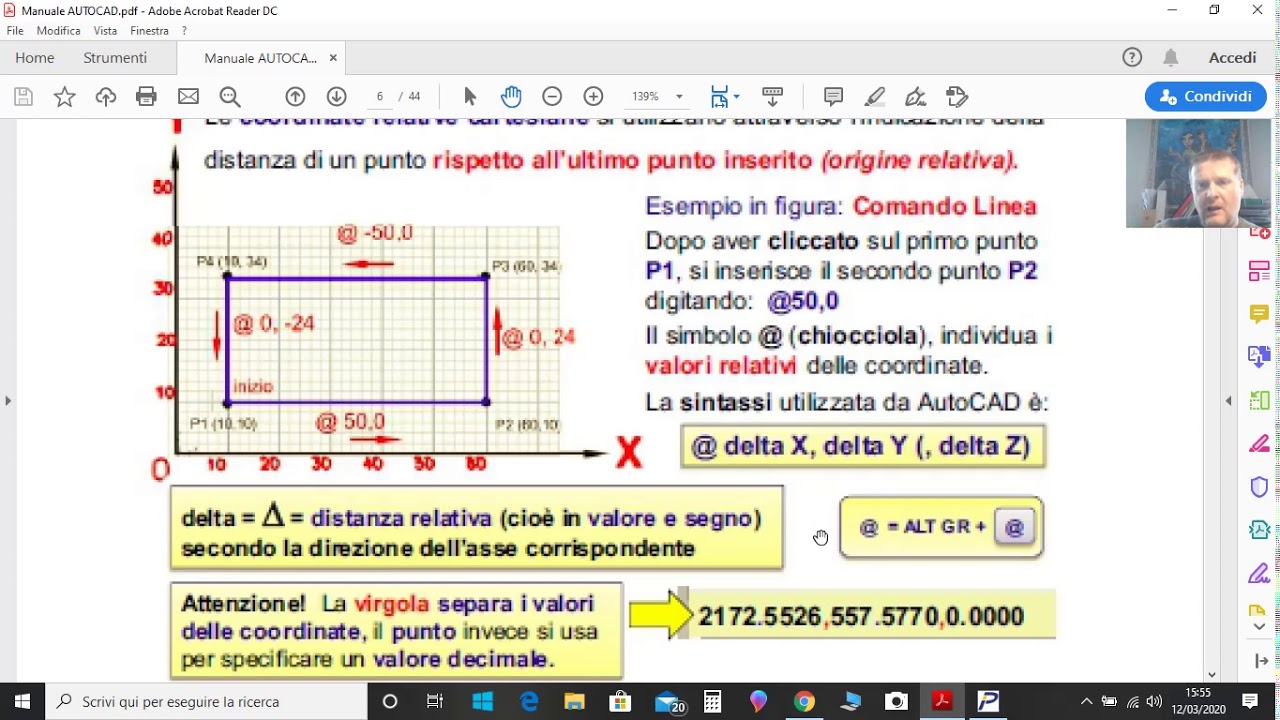This screenshot has width=1280, height=720.
Task: Open the find text magnifier
Action: click(x=230, y=97)
